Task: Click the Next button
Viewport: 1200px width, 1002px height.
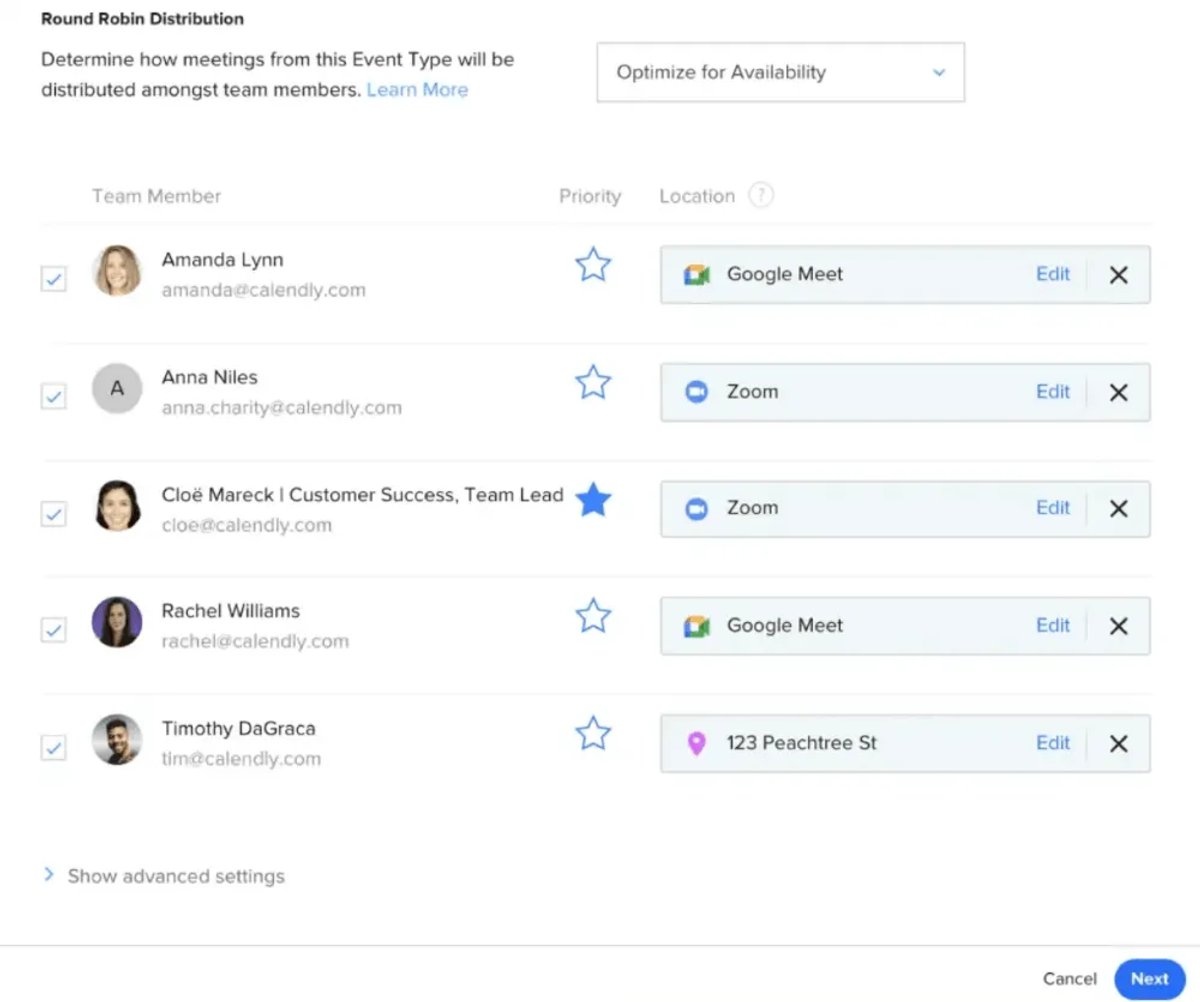Action: pyautogui.click(x=1149, y=979)
